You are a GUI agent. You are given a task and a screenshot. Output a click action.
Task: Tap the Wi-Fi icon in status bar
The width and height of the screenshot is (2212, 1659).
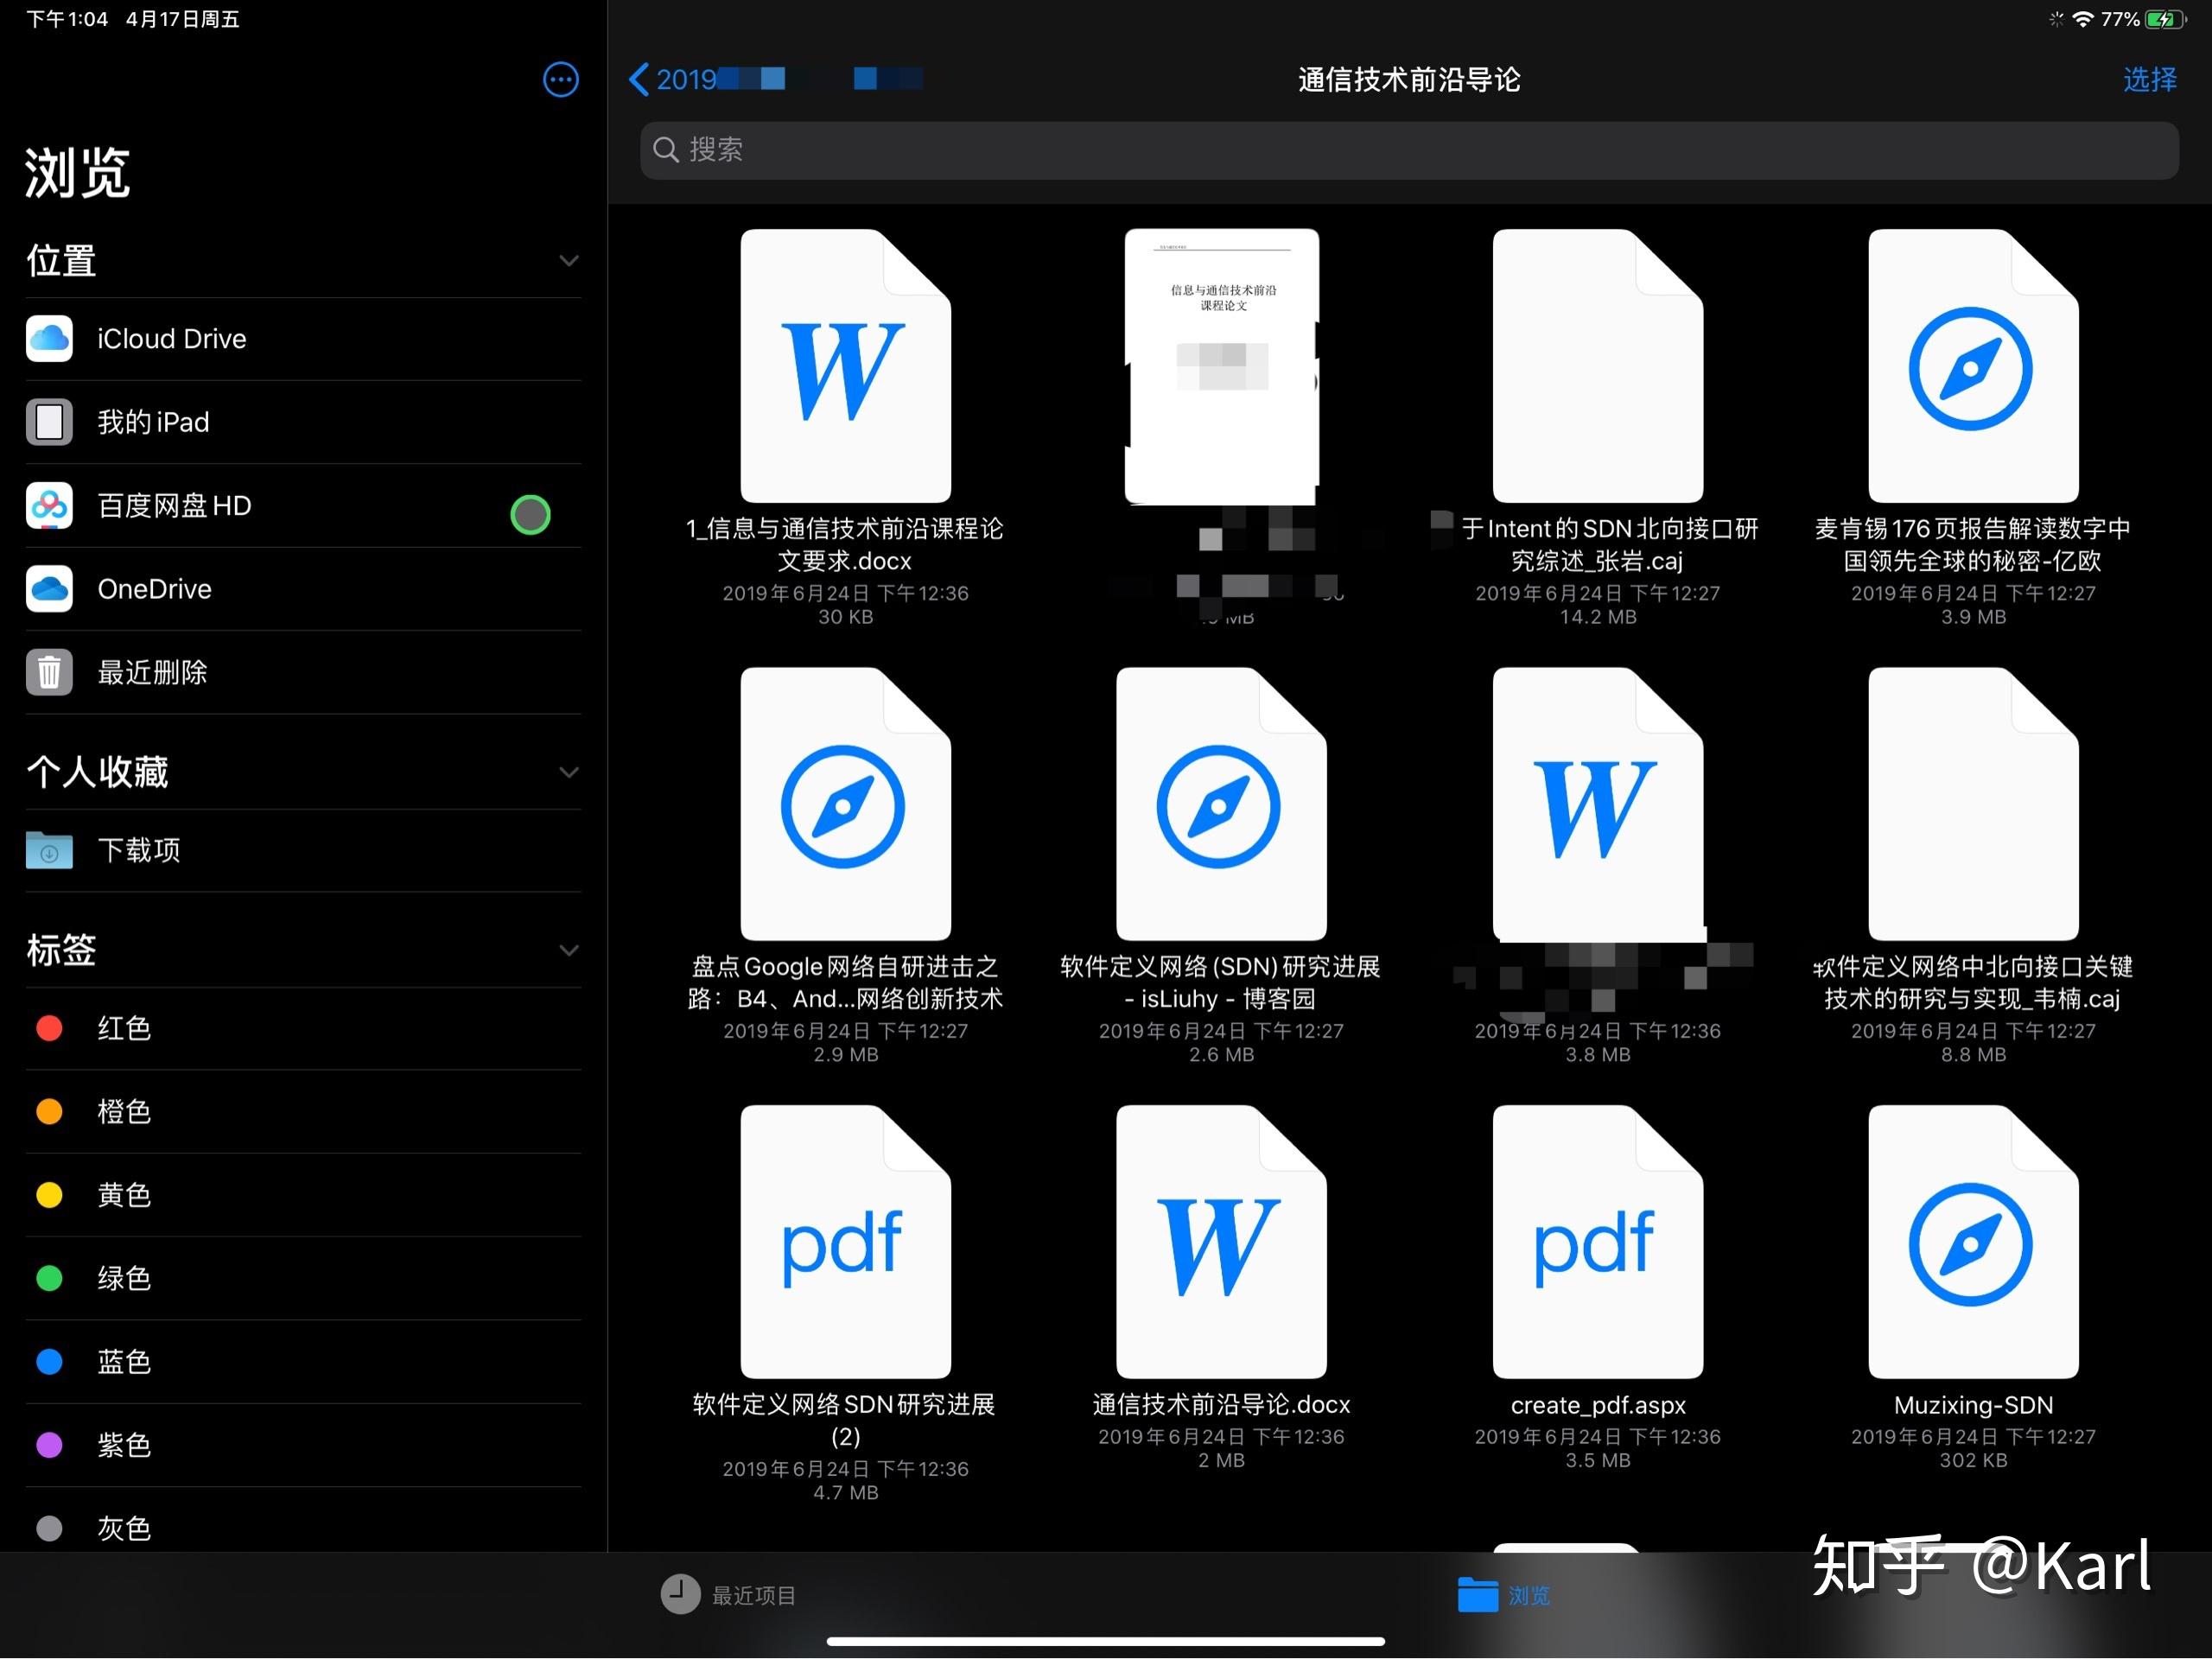[2082, 19]
